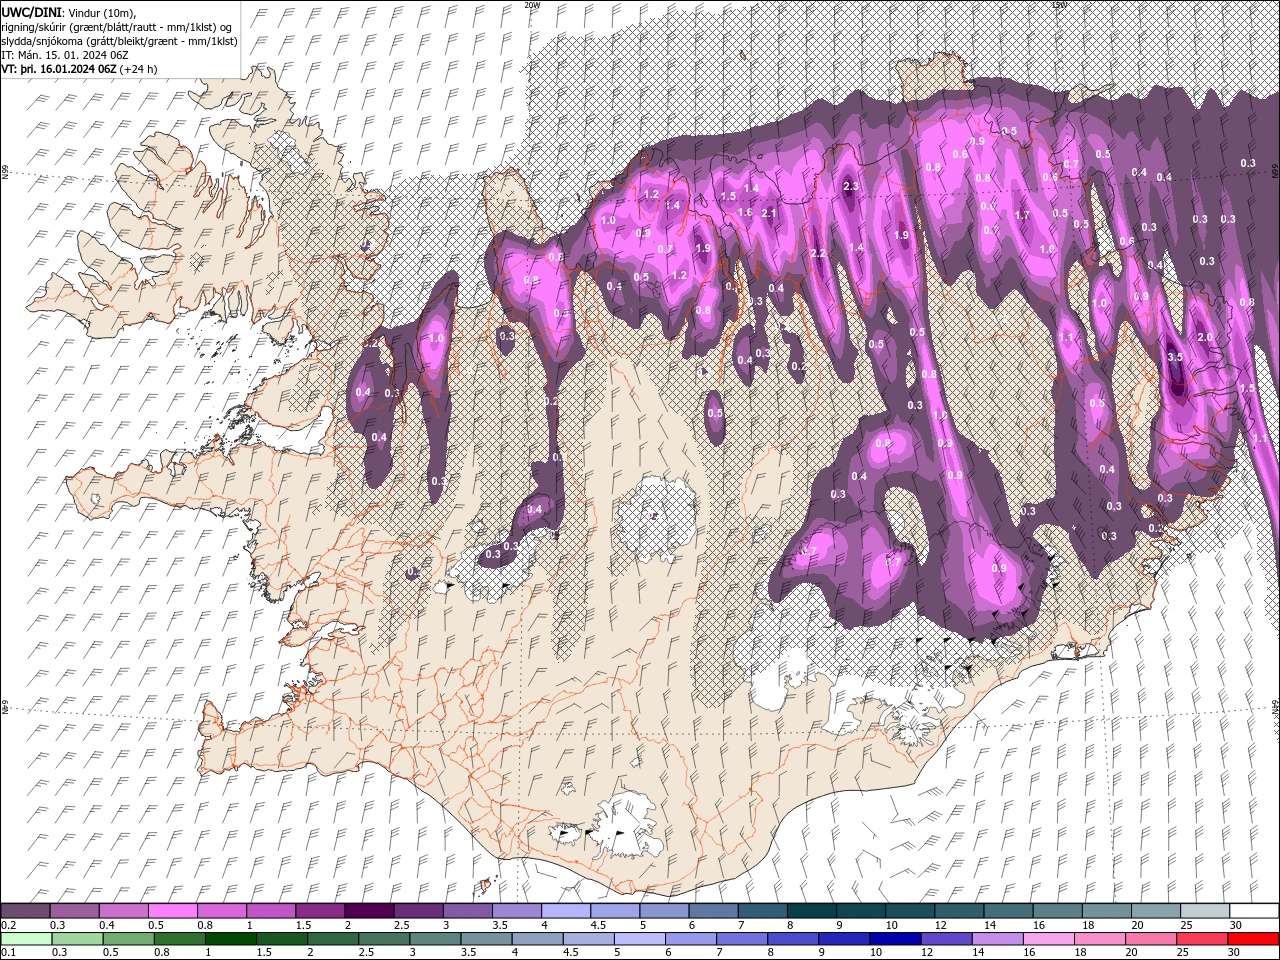This screenshot has height=960, width=1280.
Task: Select the lavender swatch between 4 and 4.5 in top legend
Action: point(566,911)
